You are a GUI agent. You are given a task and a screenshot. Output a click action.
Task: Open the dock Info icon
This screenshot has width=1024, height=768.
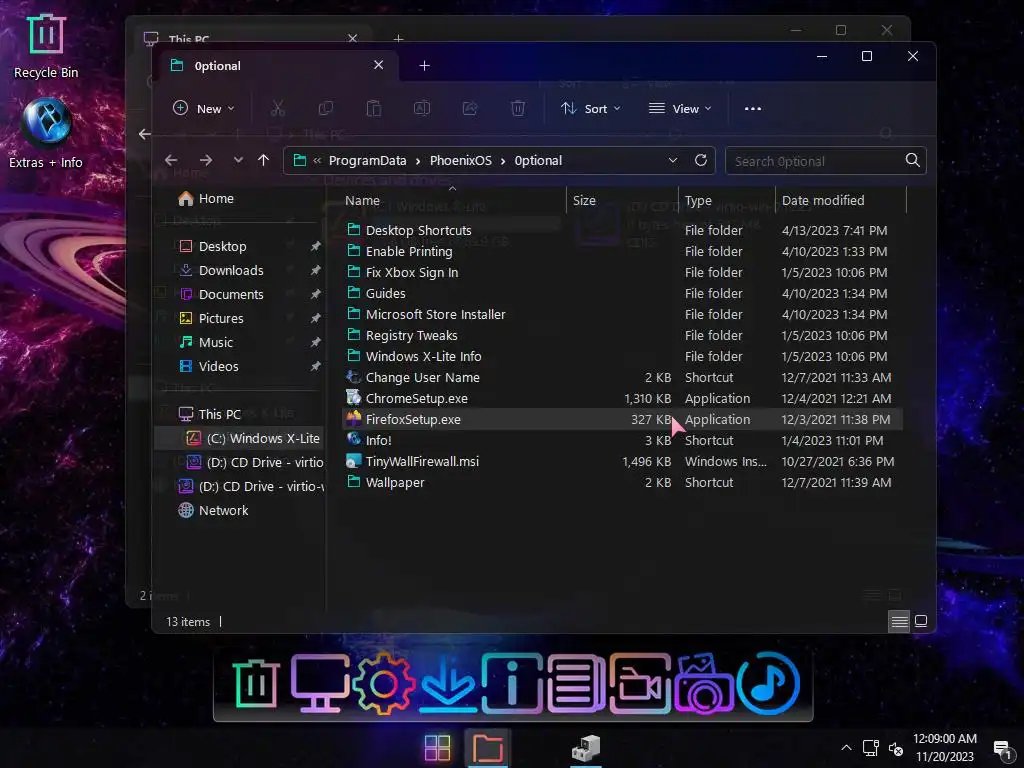[x=512, y=684]
